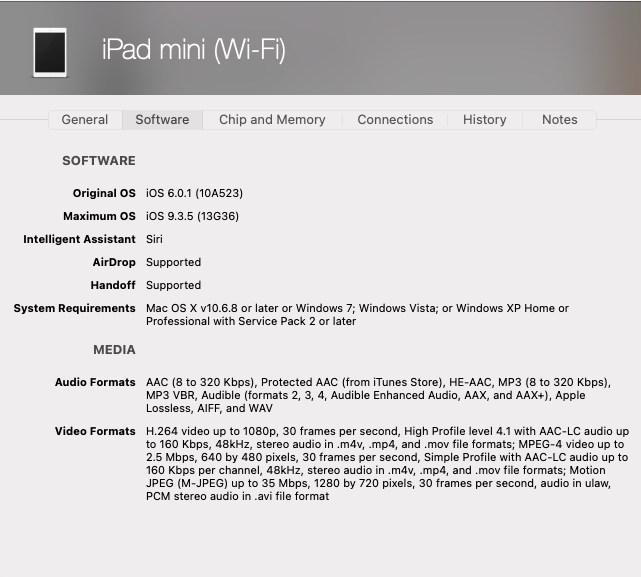Click the iPad mini (Wi-Fi) title
The image size is (641, 577).
click(194, 49)
